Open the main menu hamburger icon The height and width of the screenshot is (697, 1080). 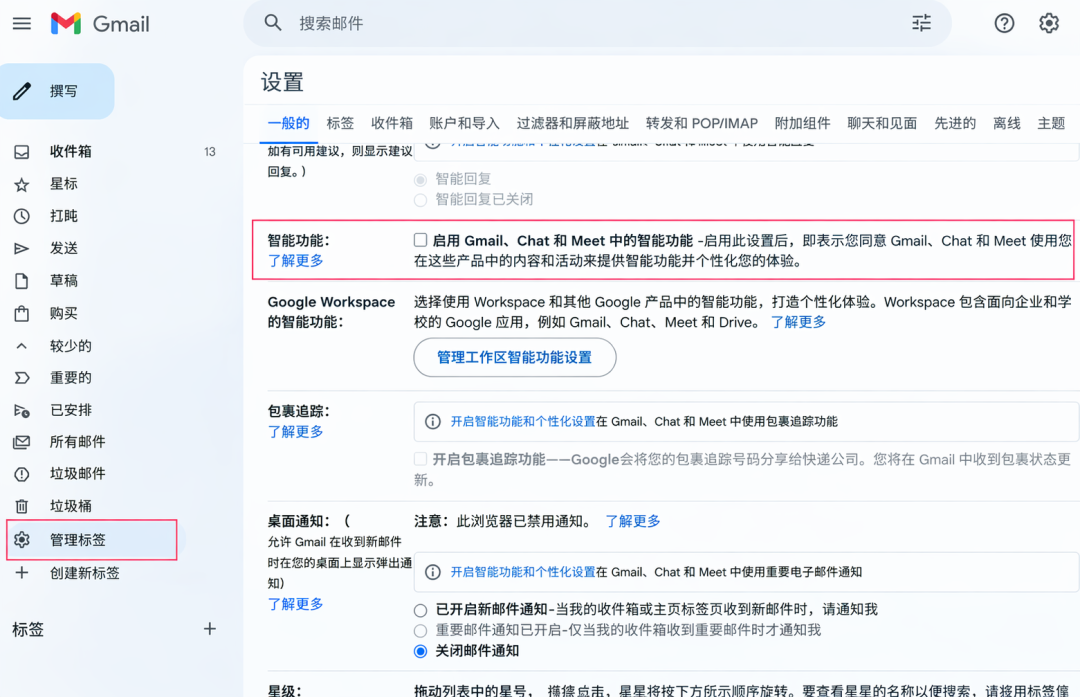(22, 23)
